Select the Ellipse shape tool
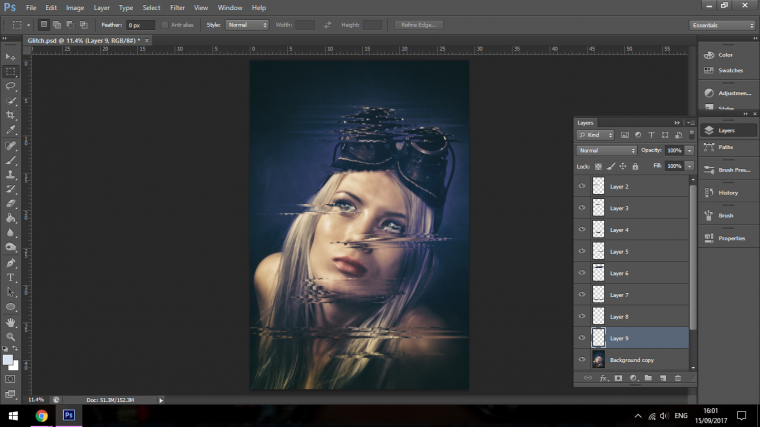Image resolution: width=760 pixels, height=427 pixels. pyautogui.click(x=10, y=307)
